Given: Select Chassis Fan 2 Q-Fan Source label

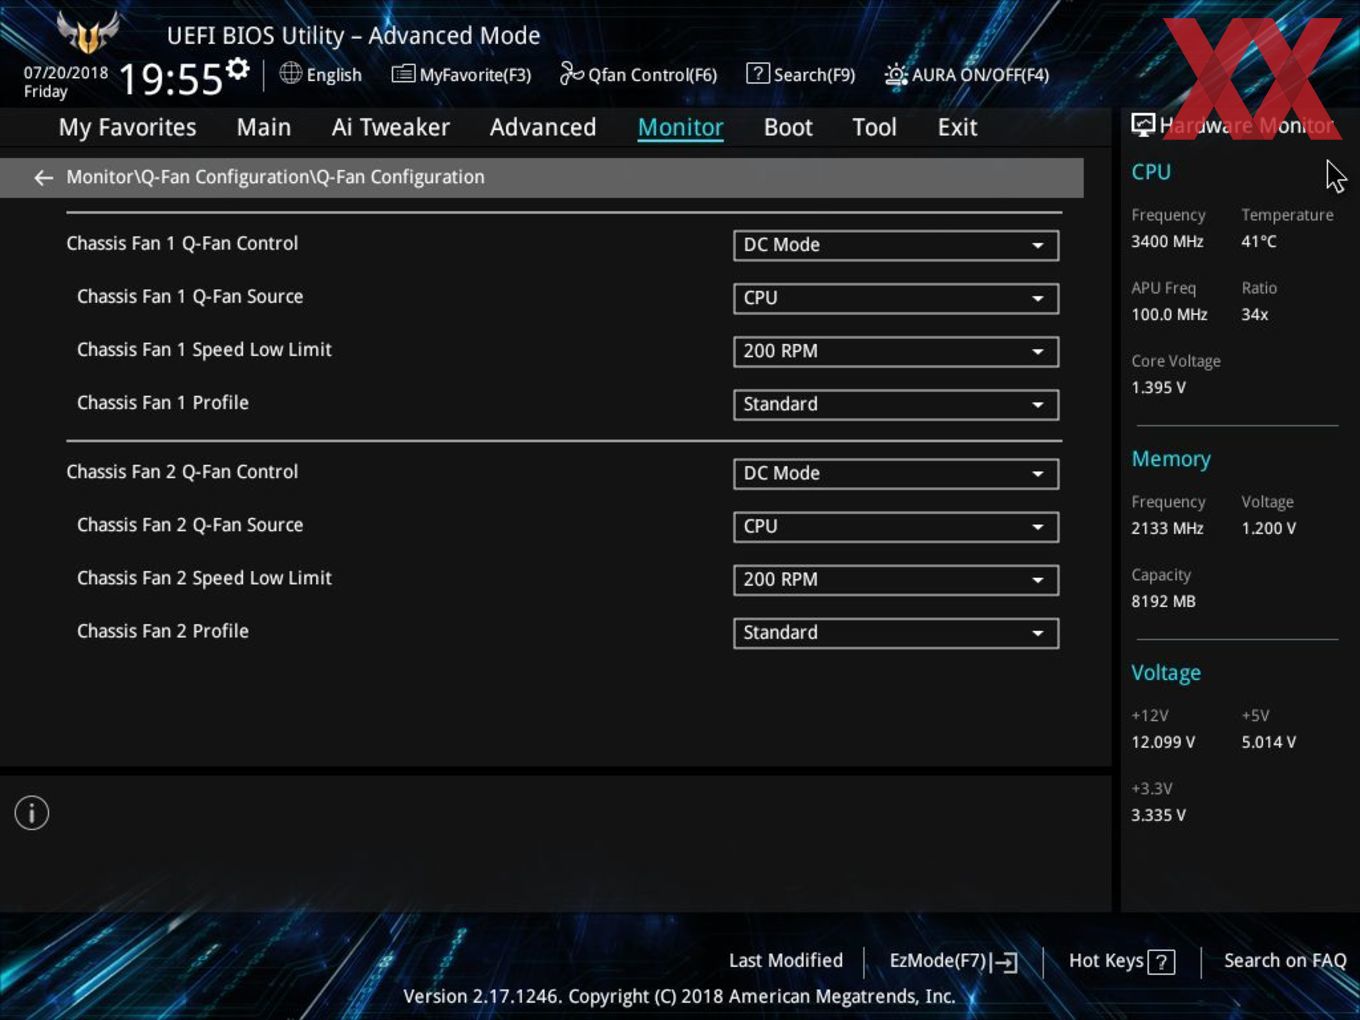Looking at the screenshot, I should (x=190, y=524).
